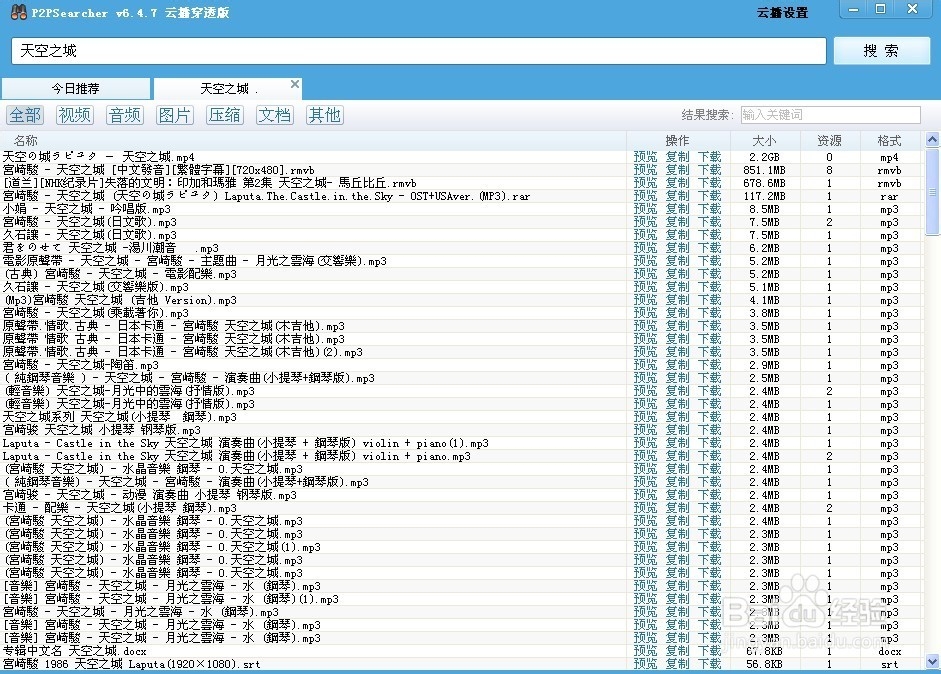Focus the main search input field
The image size is (941, 674).
418,51
